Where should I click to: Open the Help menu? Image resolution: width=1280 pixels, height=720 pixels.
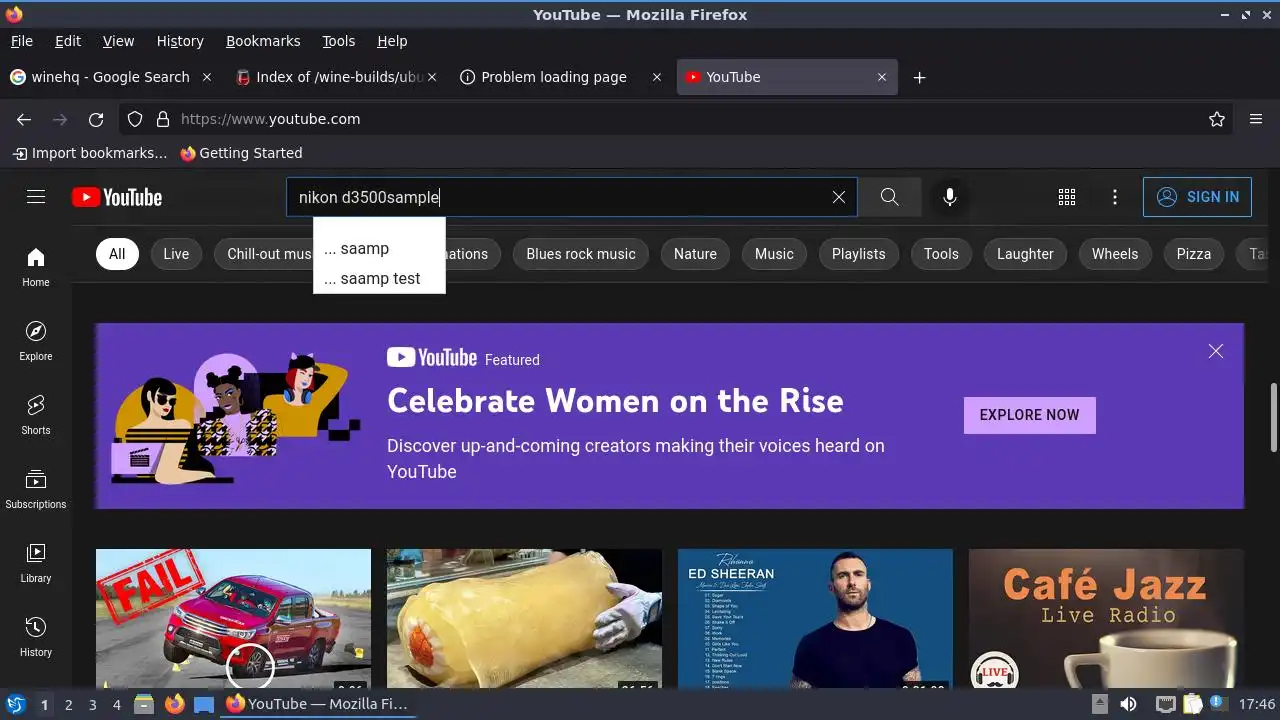(392, 41)
